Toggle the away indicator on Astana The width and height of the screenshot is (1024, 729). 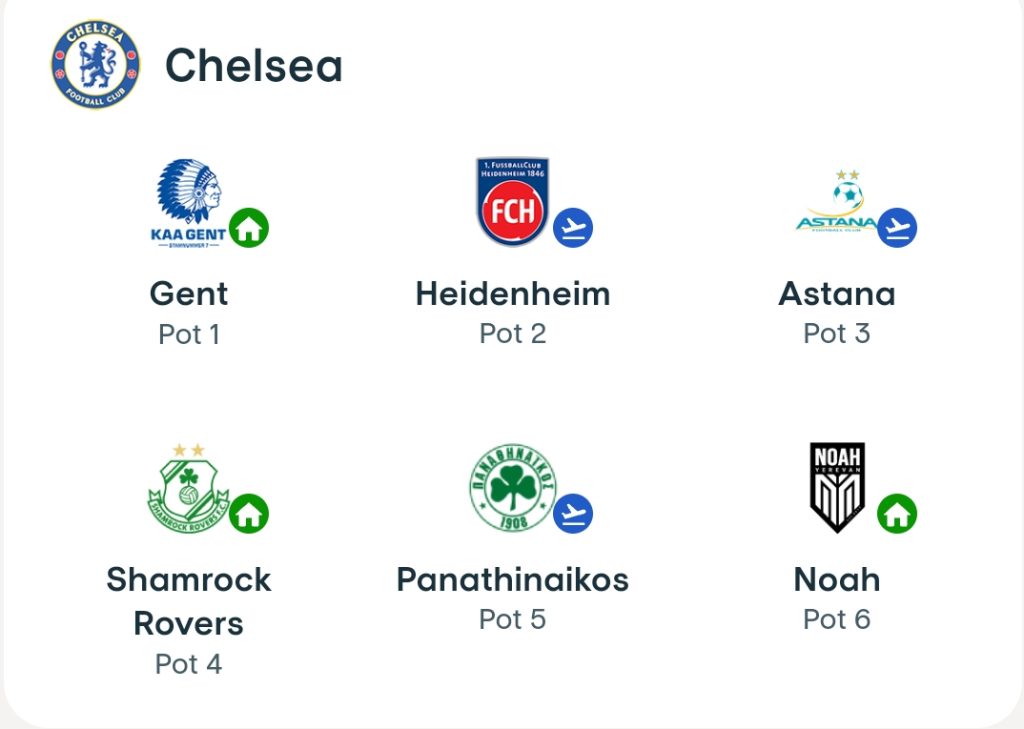click(899, 227)
